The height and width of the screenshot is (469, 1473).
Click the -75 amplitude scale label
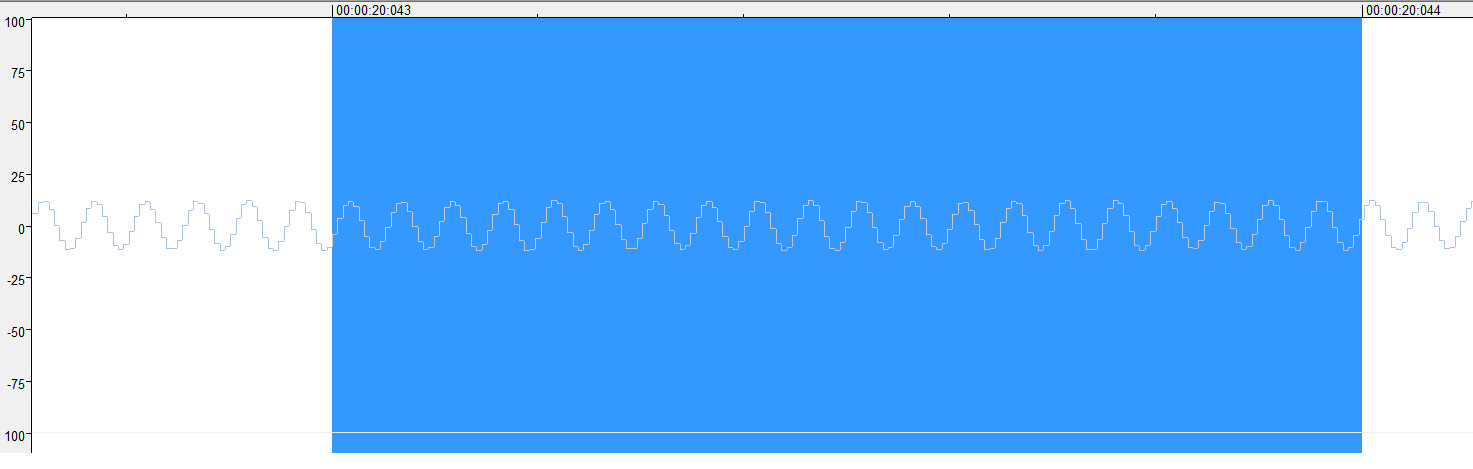[15, 382]
